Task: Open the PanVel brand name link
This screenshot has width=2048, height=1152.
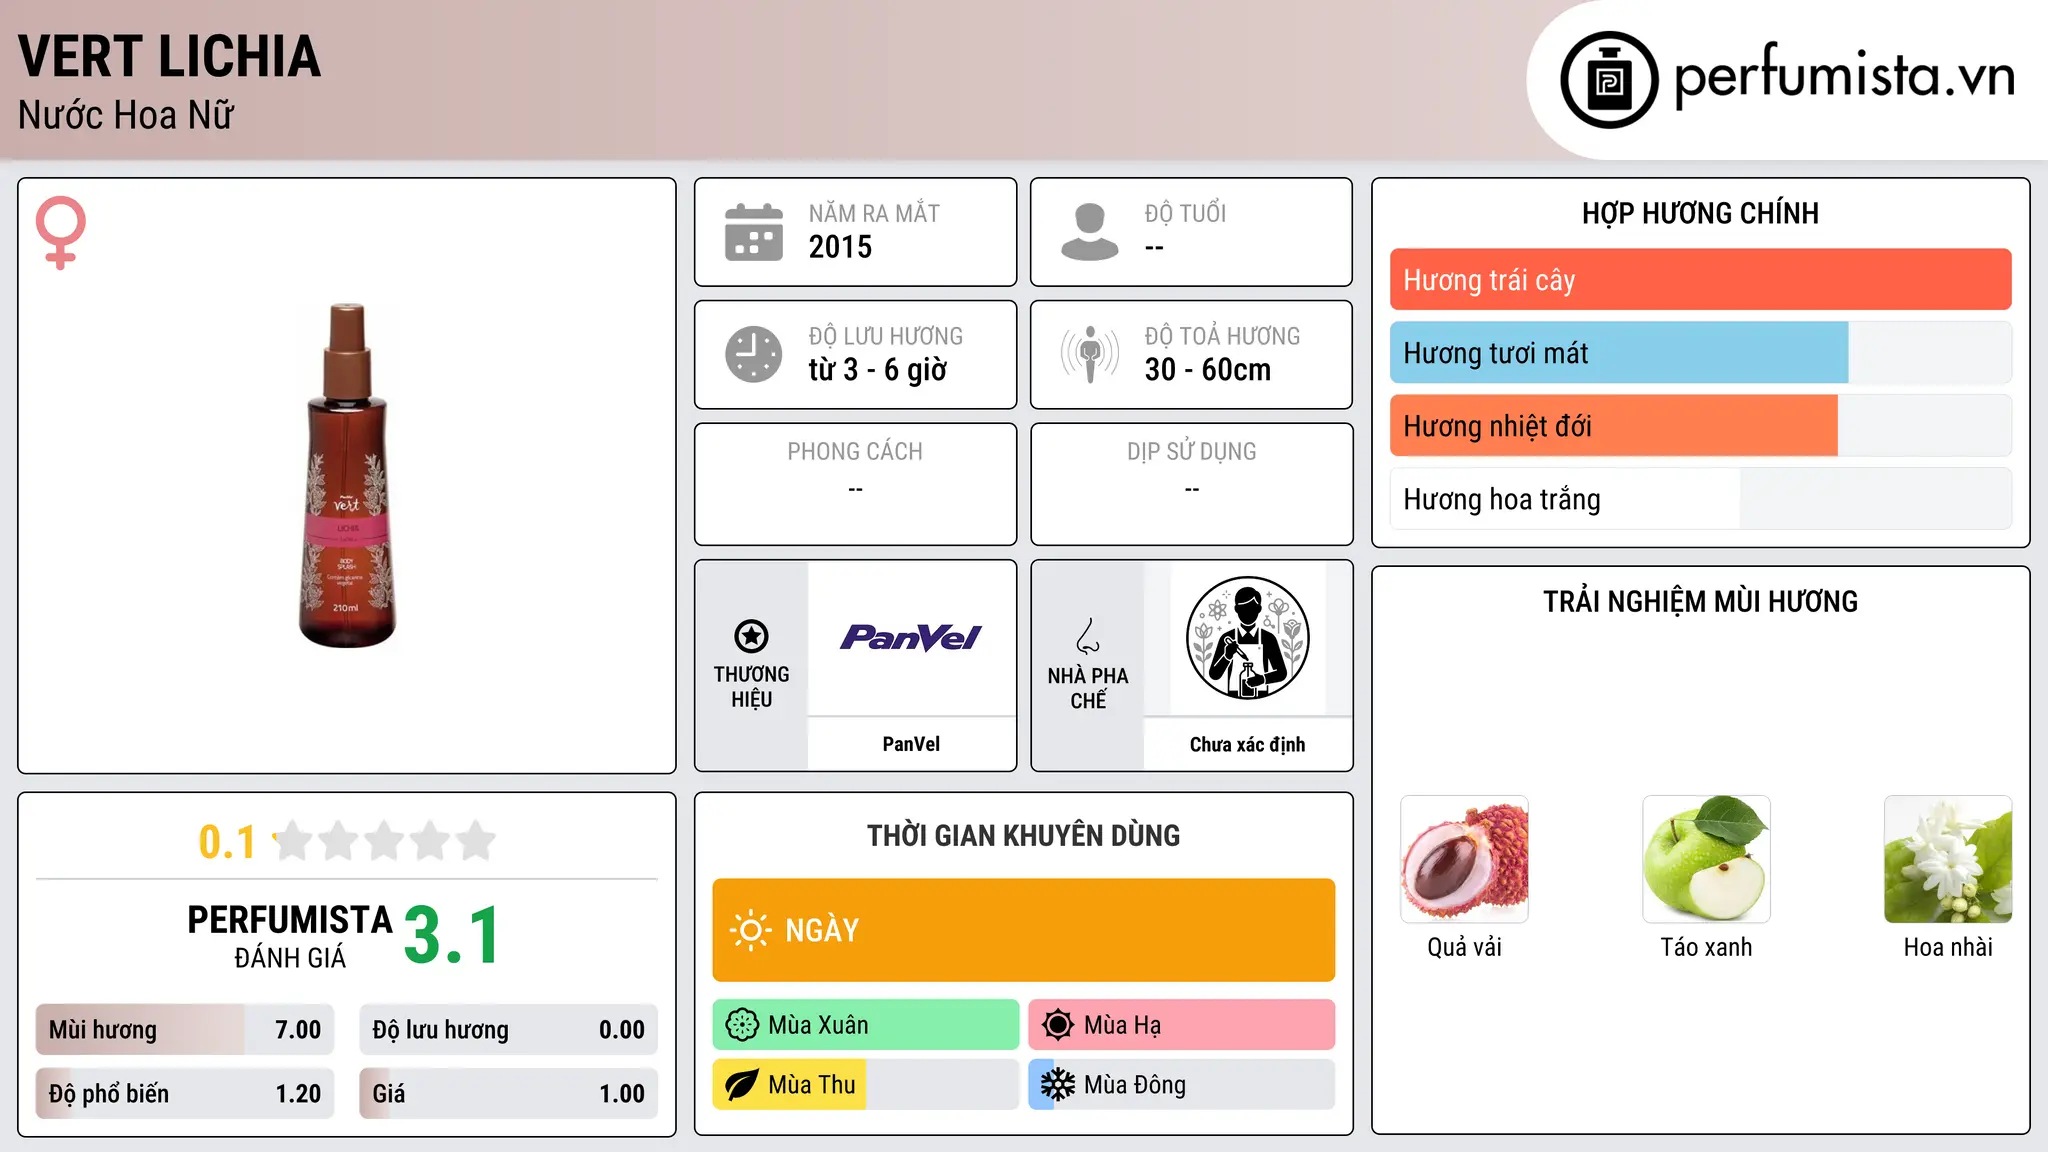Action: (x=911, y=744)
